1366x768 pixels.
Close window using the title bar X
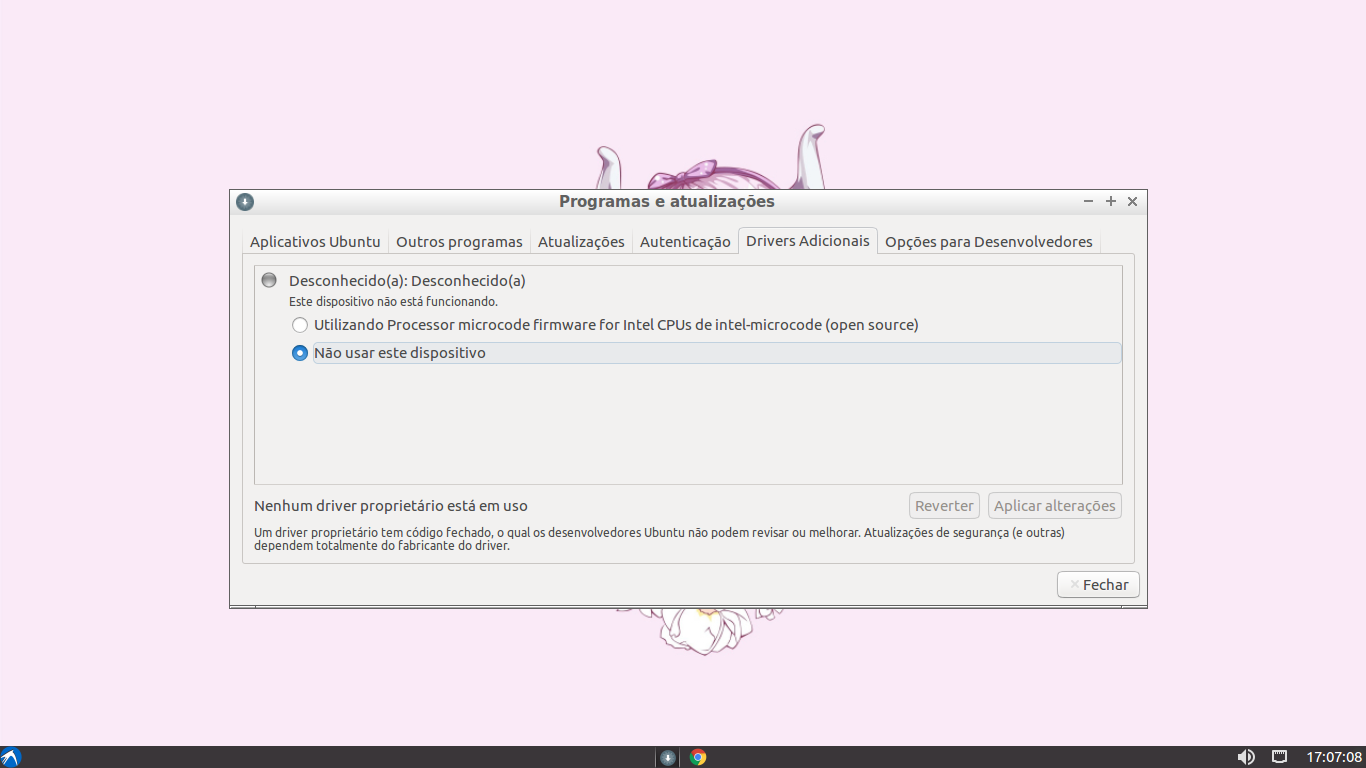pos(1133,201)
